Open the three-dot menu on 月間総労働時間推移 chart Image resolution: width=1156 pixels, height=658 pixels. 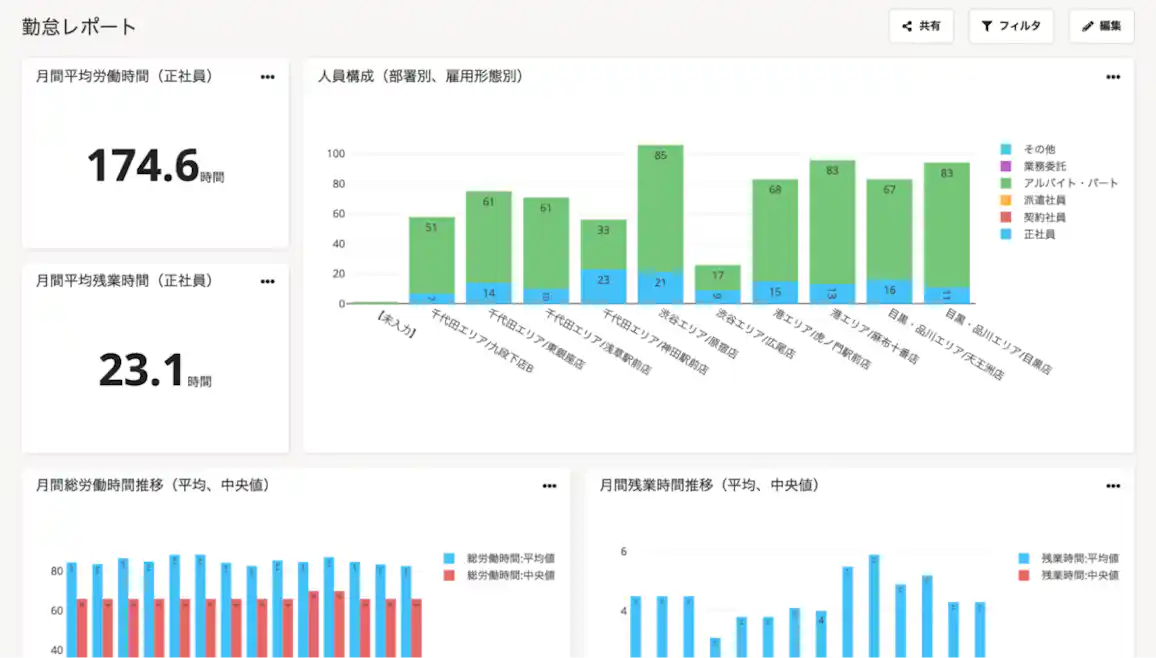pyautogui.click(x=549, y=486)
